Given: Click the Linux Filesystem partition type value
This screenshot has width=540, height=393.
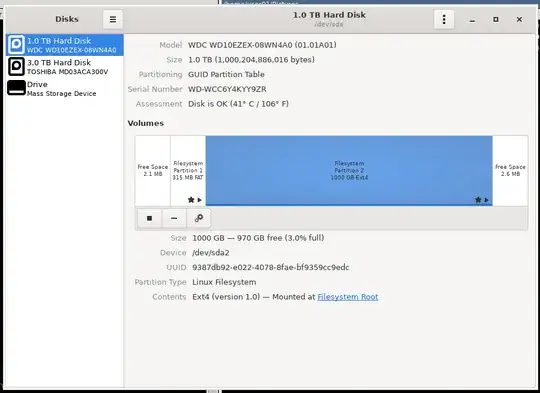Looking at the screenshot, I should pyautogui.click(x=224, y=282).
